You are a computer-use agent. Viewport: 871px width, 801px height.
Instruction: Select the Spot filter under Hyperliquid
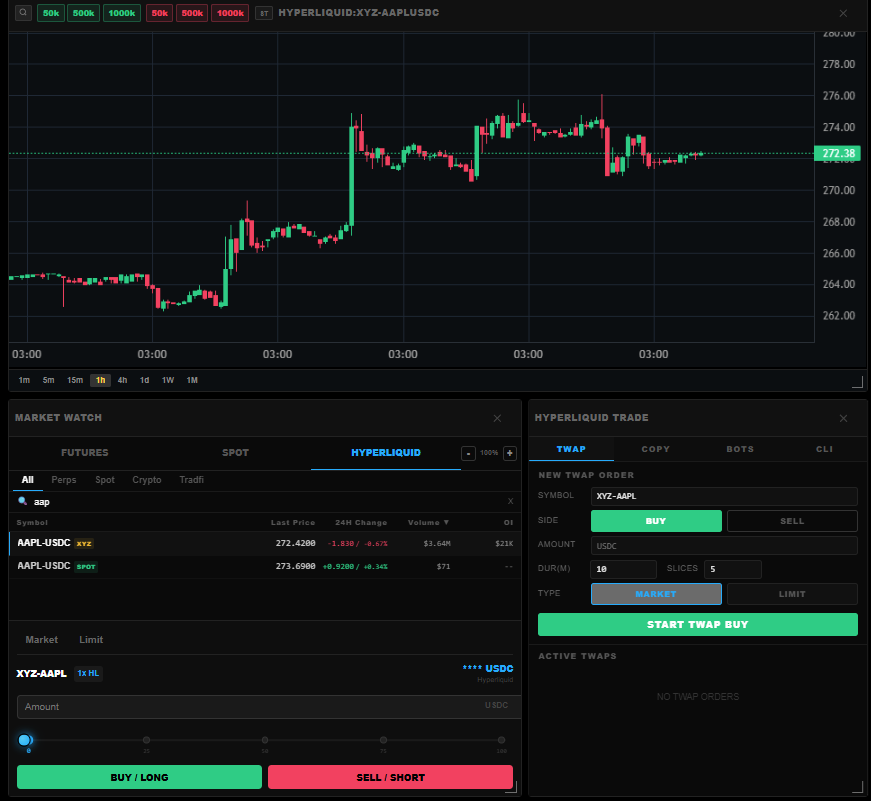click(x=105, y=480)
